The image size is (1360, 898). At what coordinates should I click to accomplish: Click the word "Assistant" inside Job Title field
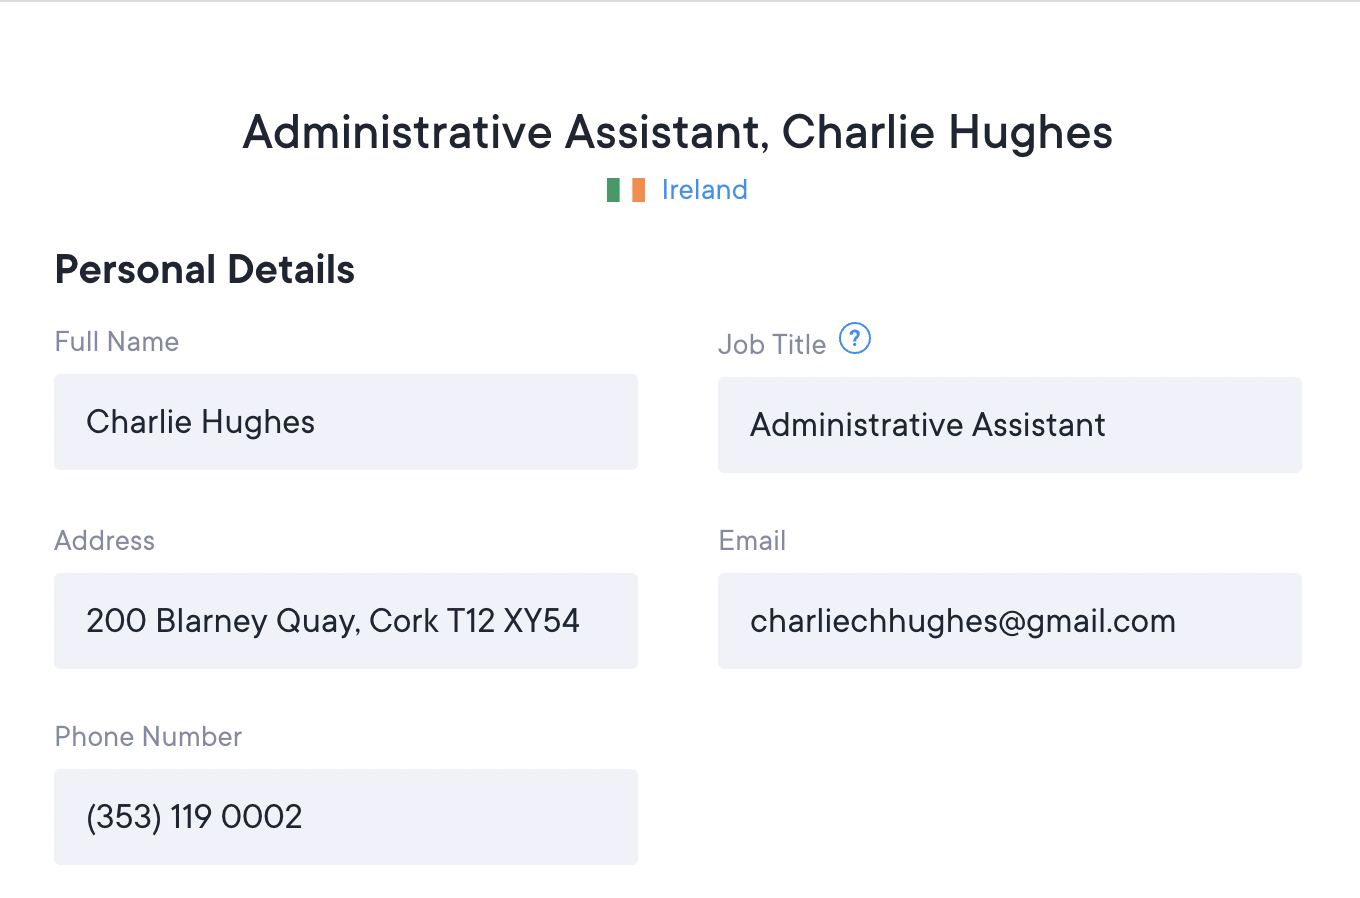(1039, 425)
